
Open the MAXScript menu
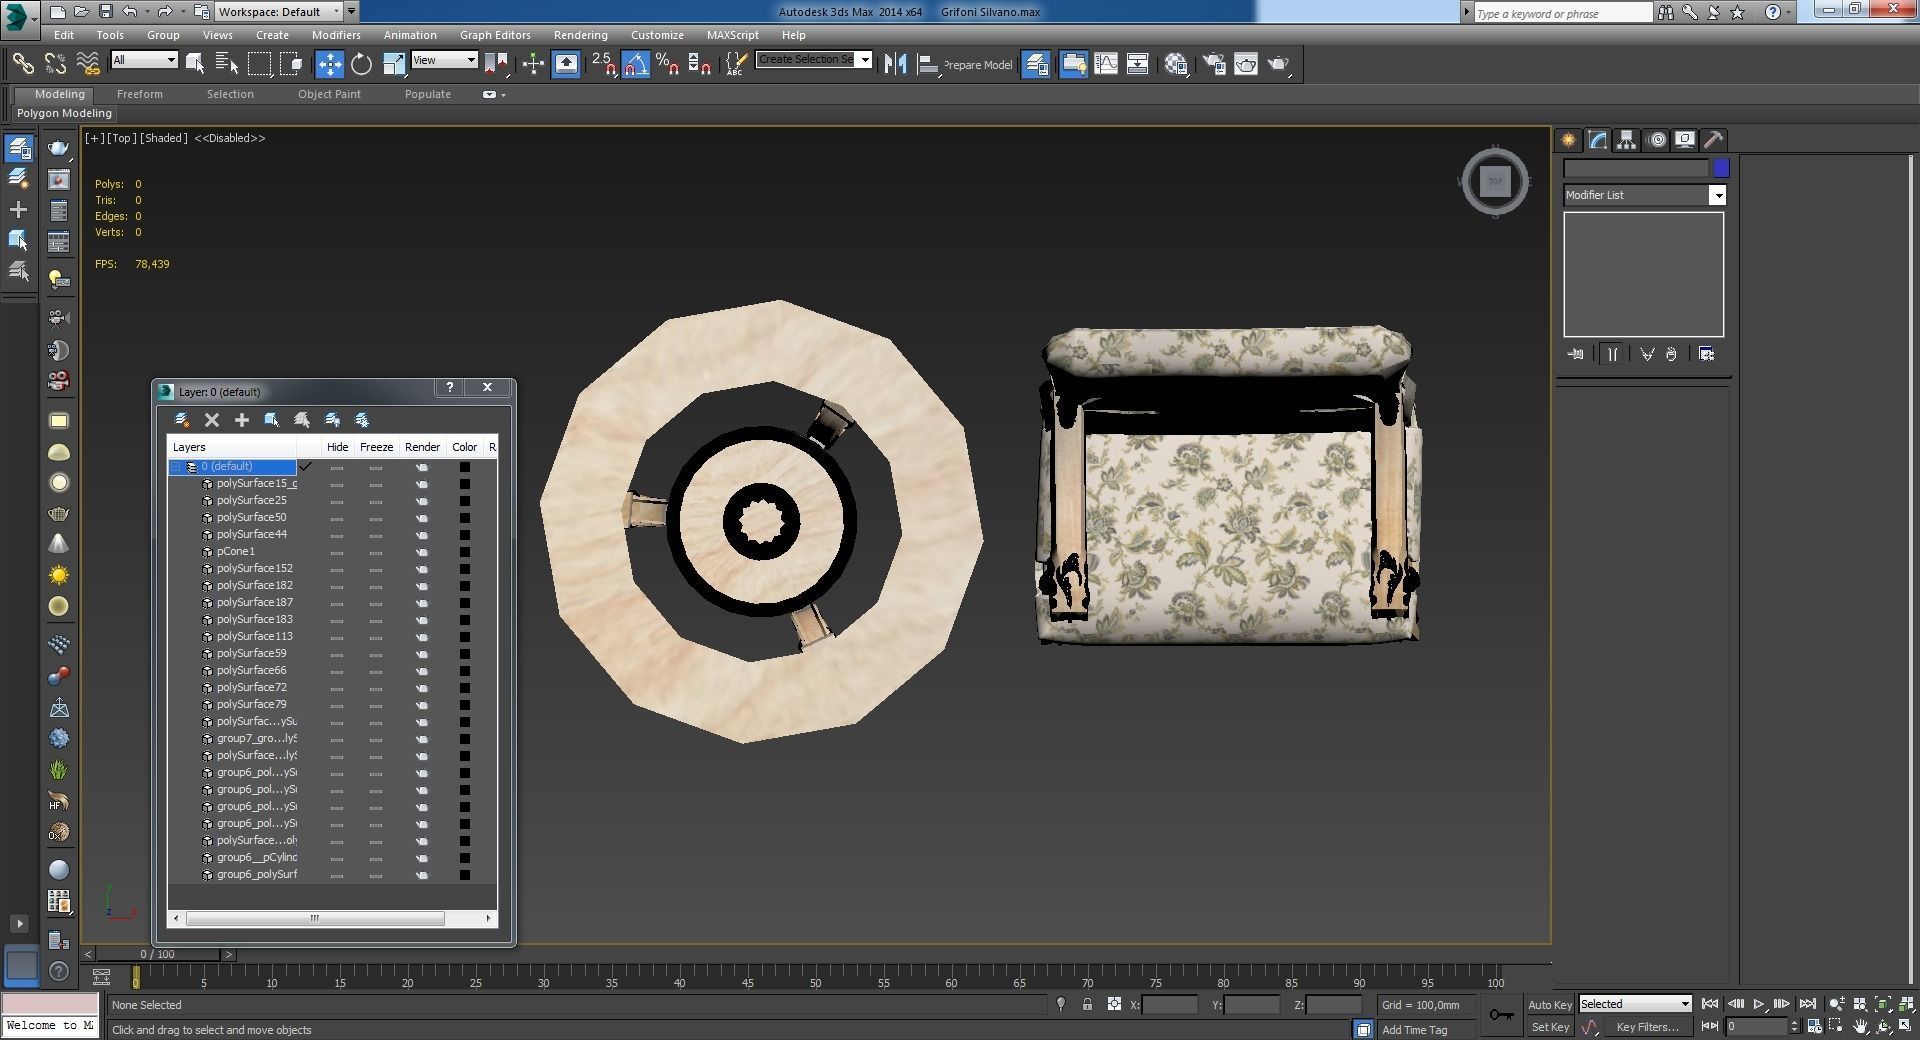[x=732, y=35]
